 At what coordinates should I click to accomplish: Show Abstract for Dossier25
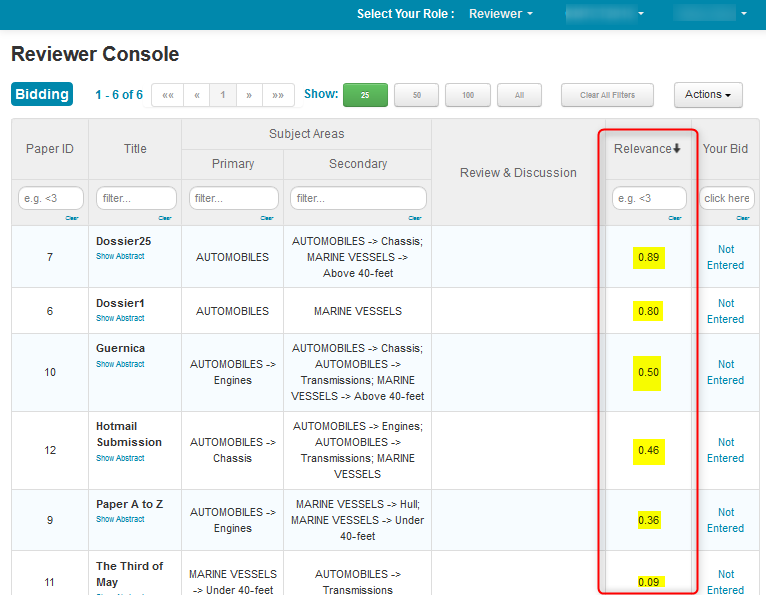pos(120,257)
